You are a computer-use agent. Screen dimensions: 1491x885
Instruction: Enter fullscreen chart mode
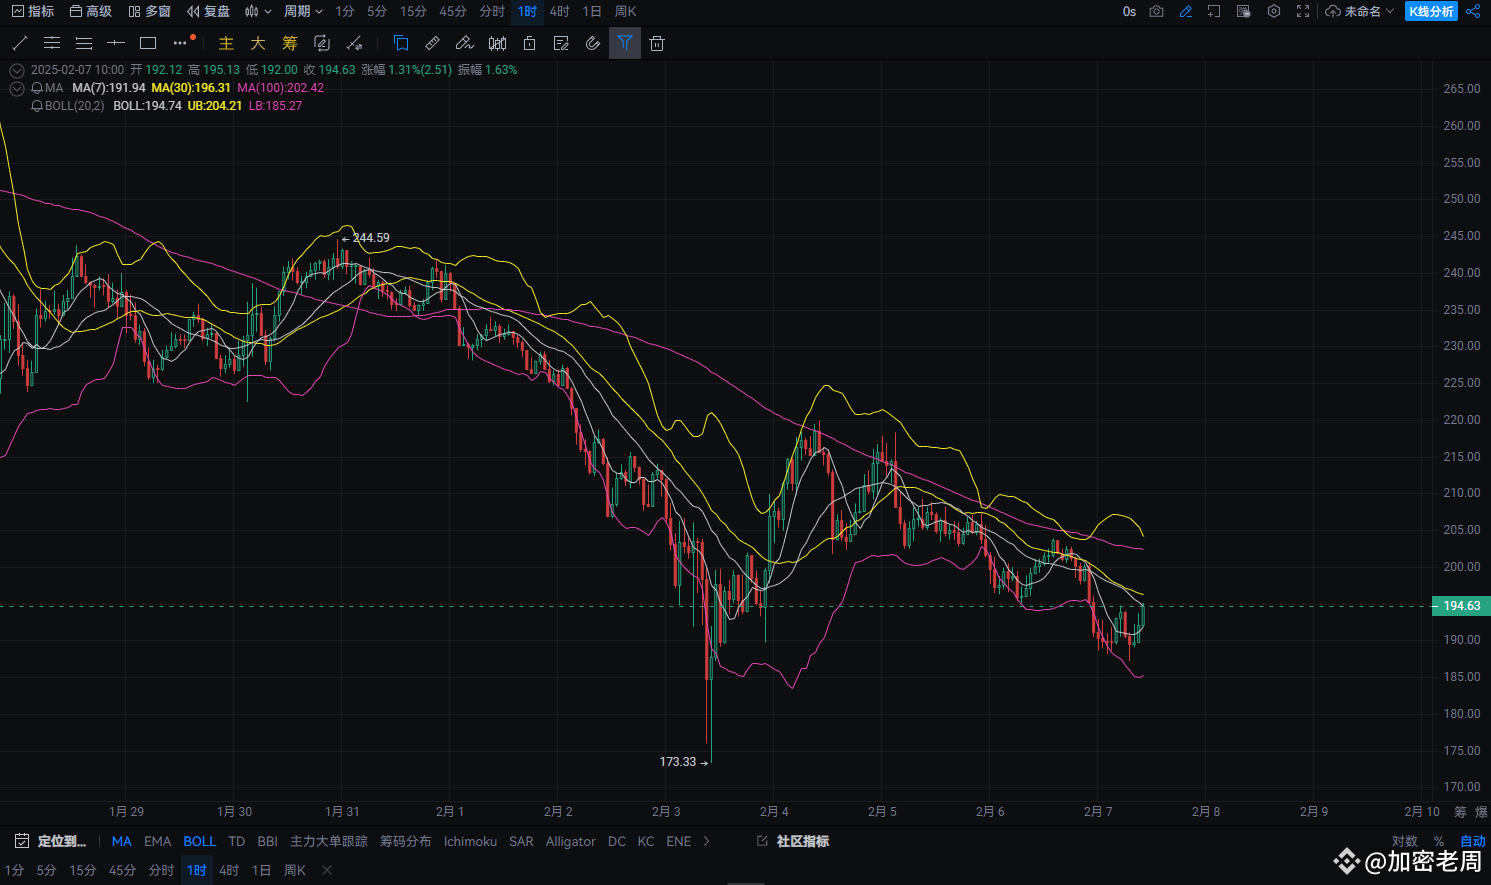tap(1303, 11)
